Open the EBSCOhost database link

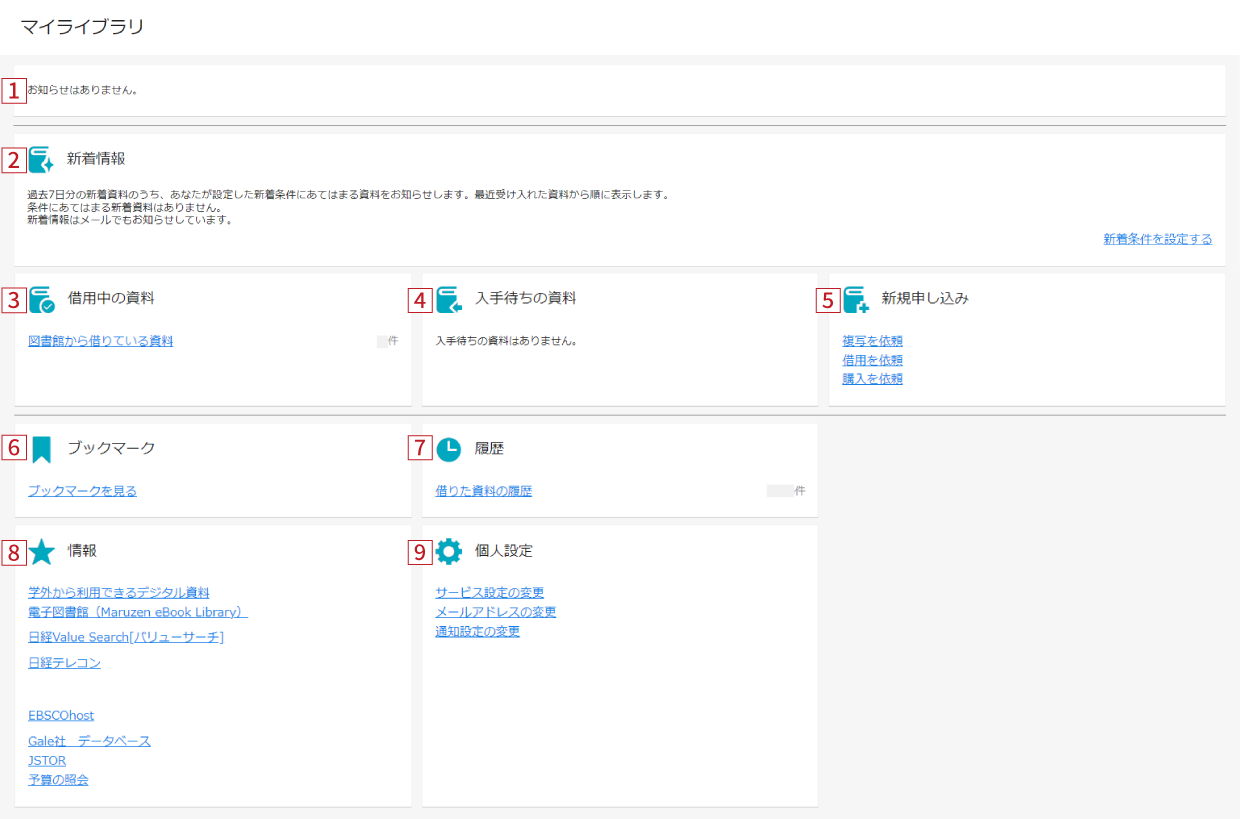[61, 715]
